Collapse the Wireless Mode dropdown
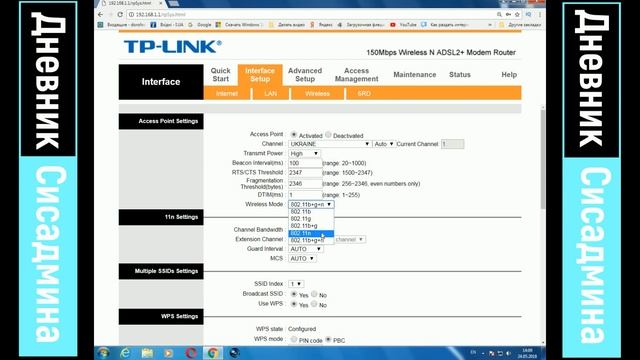The height and width of the screenshot is (360, 640). tap(311, 204)
